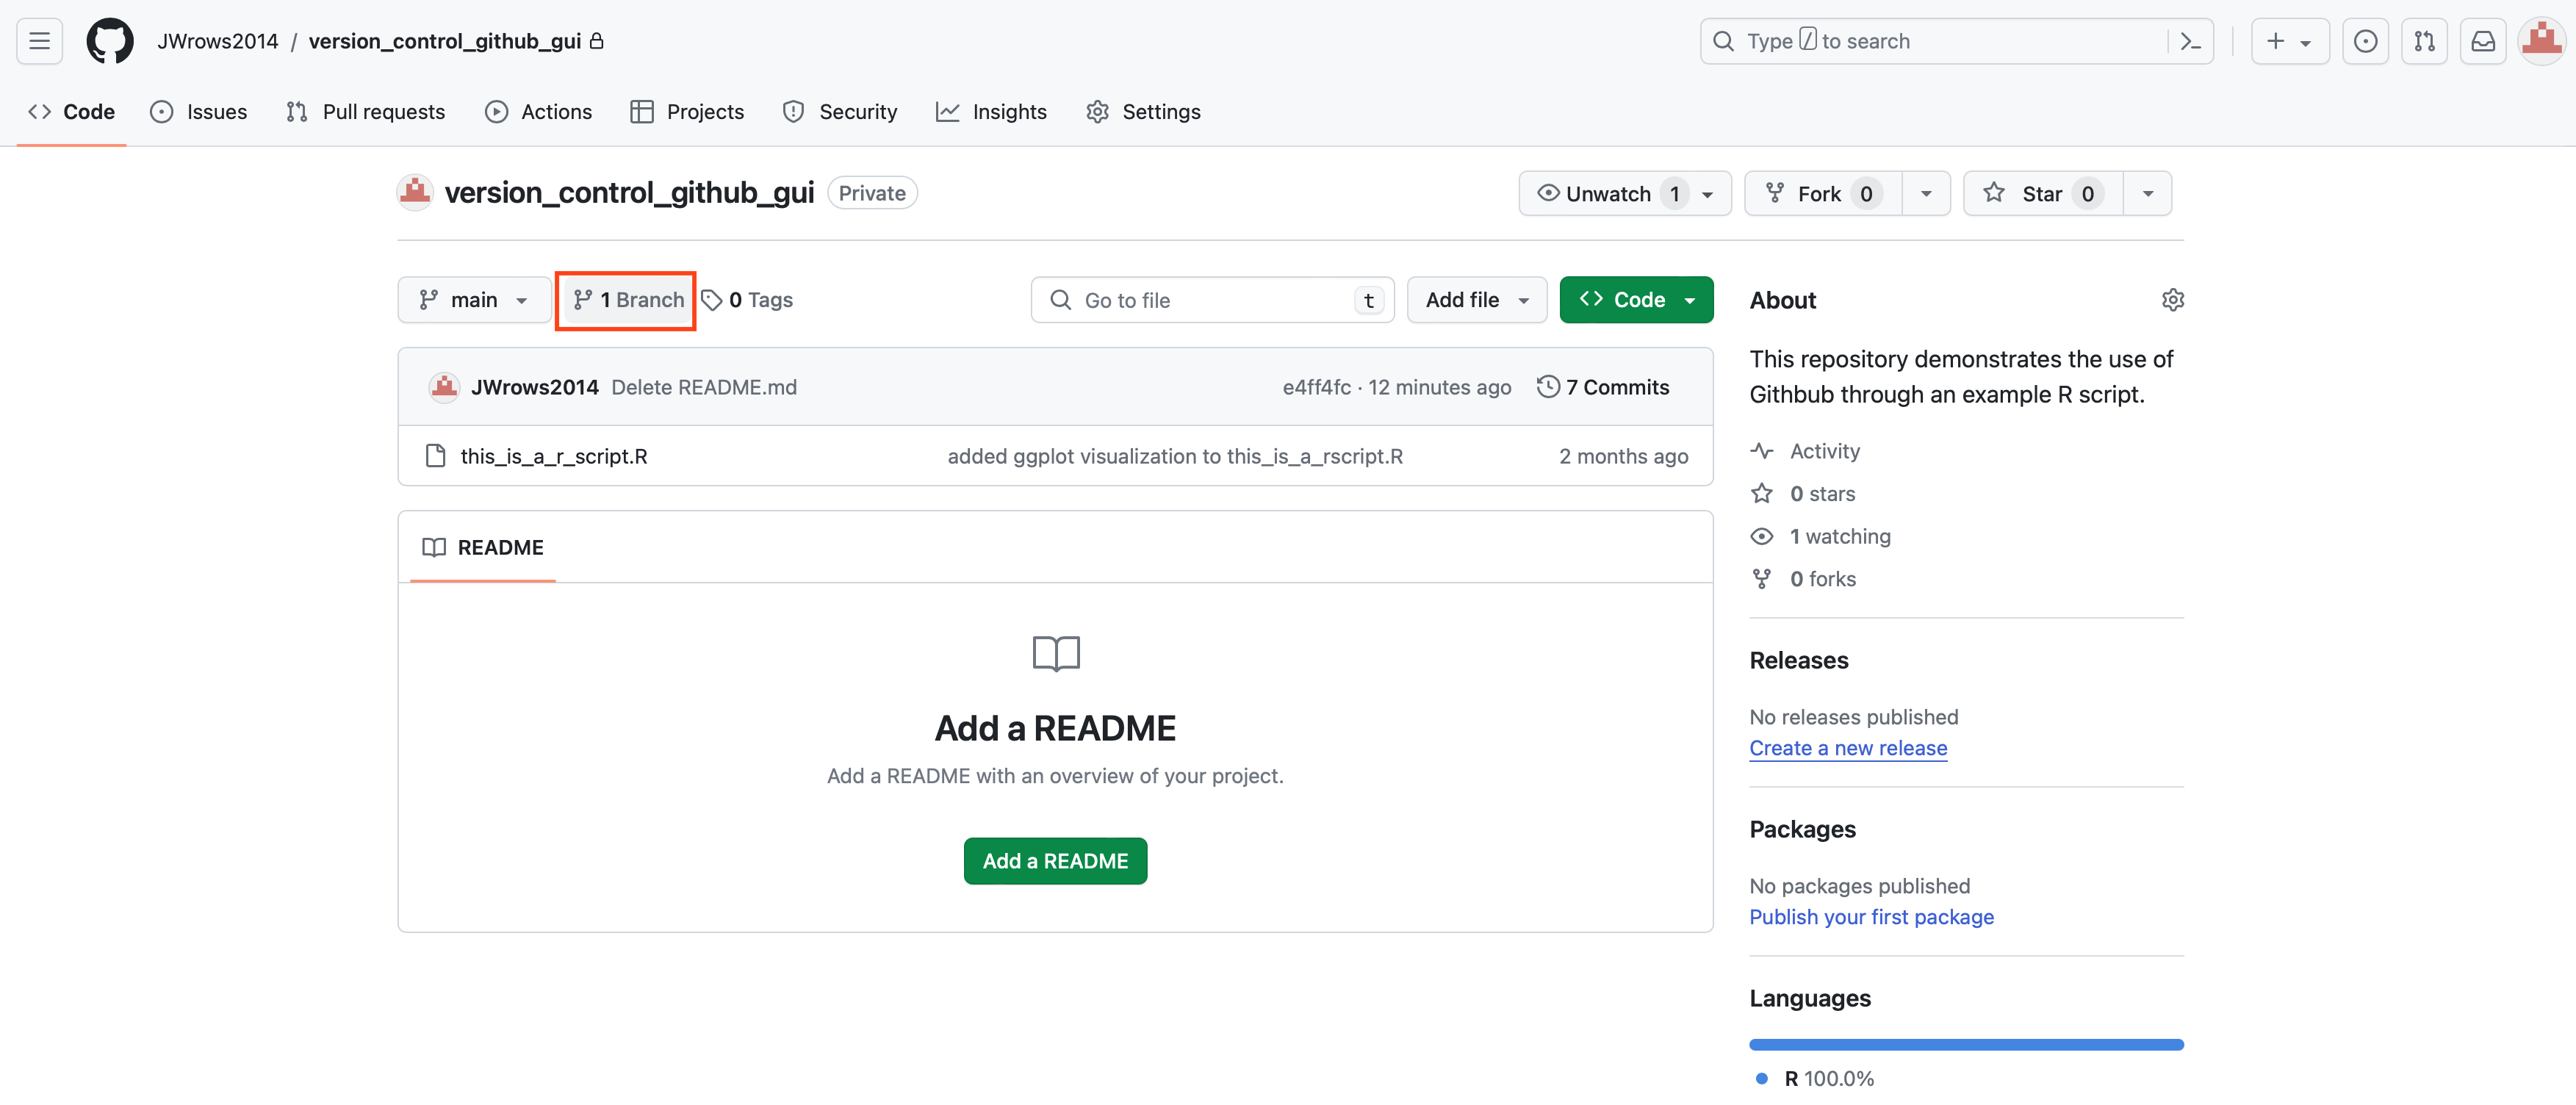Screen dimensions: 2576x1105
Task: Open the hamburger navigation menu
Action: pyautogui.click(x=39, y=41)
